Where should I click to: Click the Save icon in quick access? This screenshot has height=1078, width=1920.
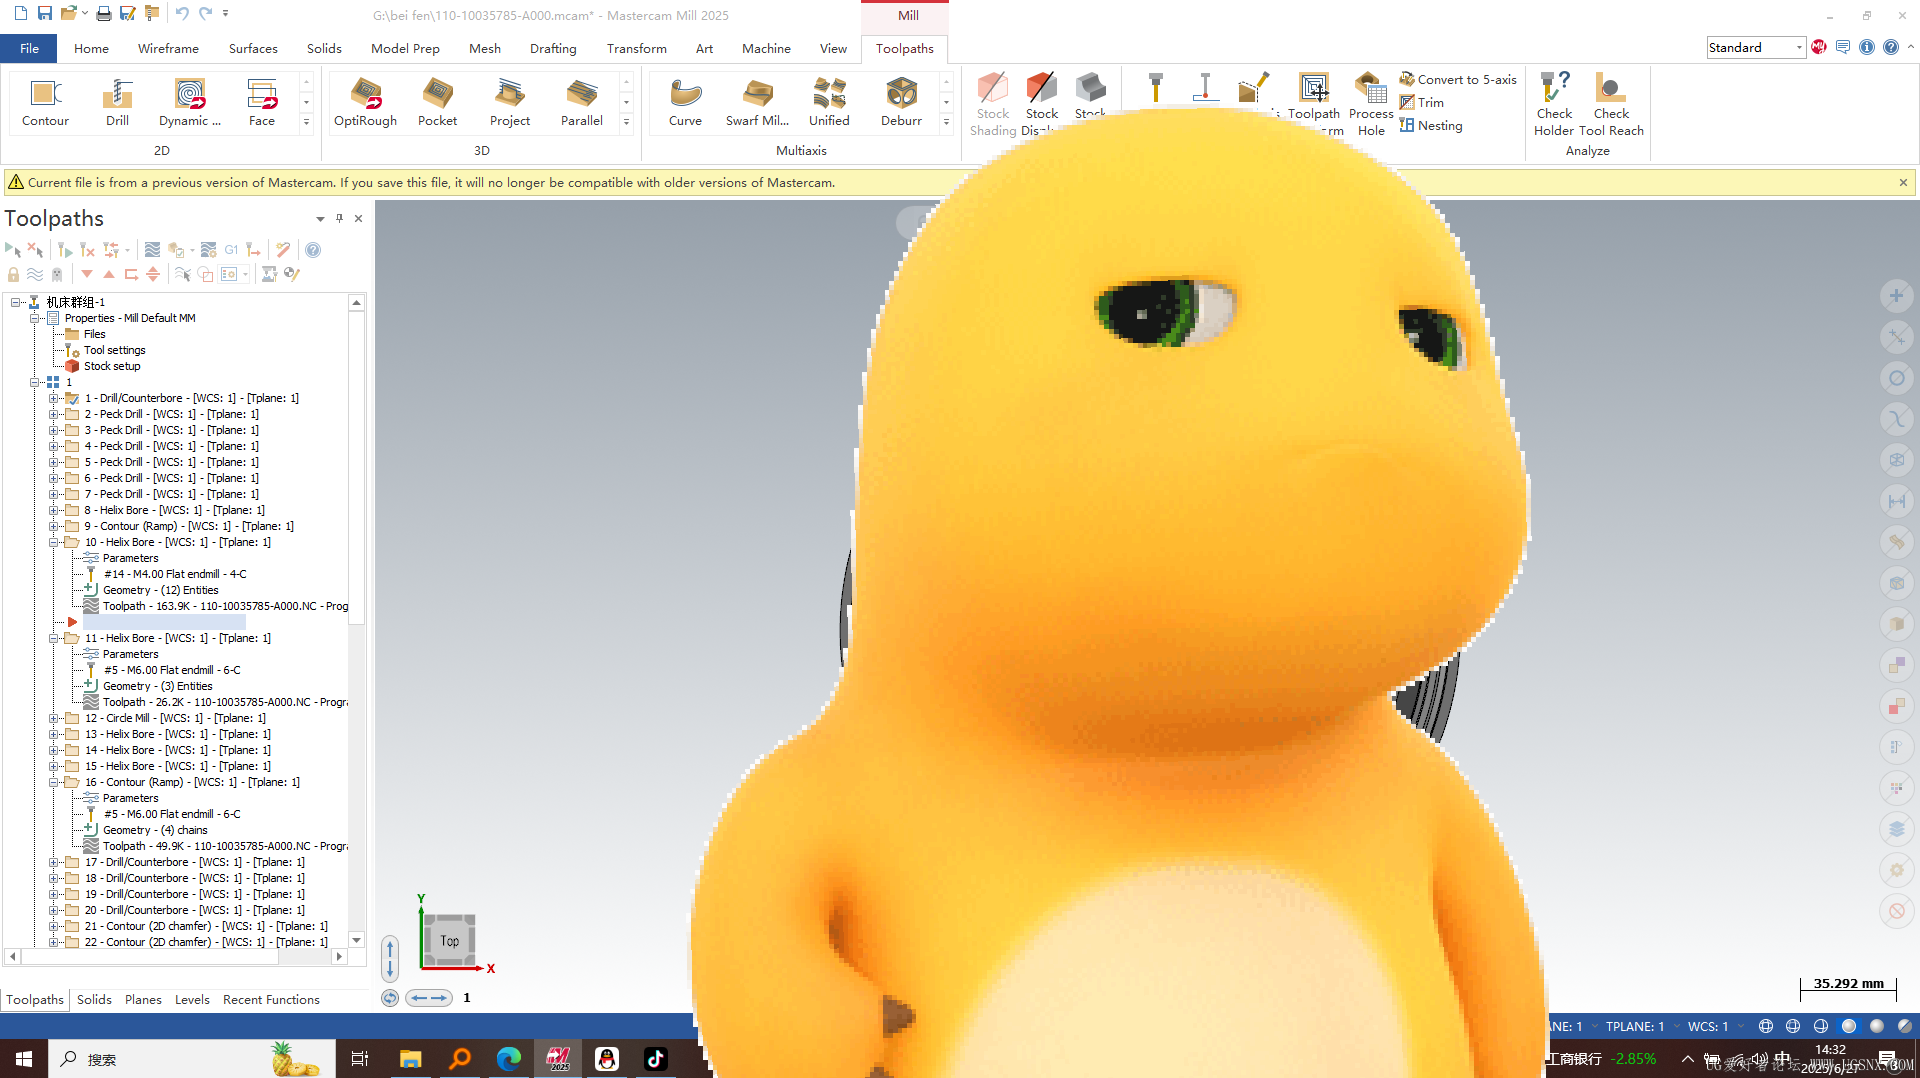click(x=44, y=13)
